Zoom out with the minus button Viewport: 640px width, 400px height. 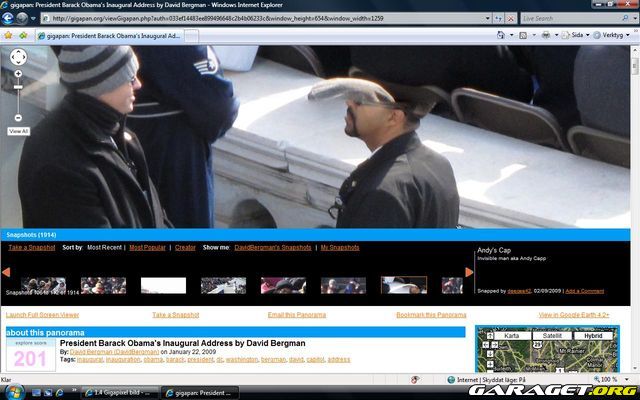[18, 118]
